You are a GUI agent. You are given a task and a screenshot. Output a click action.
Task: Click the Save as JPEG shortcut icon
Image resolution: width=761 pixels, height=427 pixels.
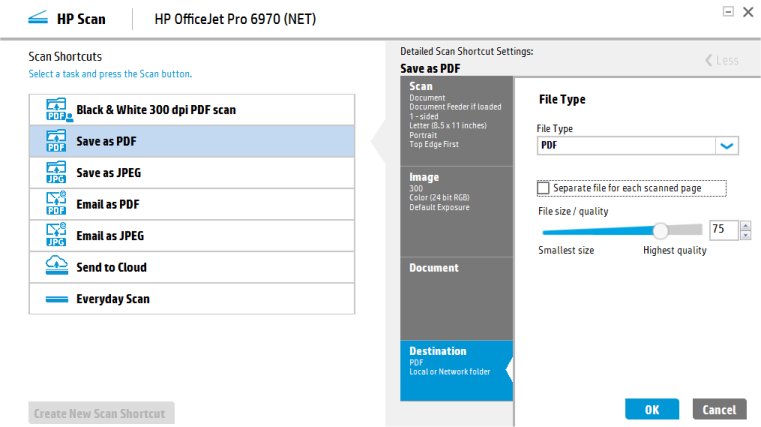tap(56, 172)
